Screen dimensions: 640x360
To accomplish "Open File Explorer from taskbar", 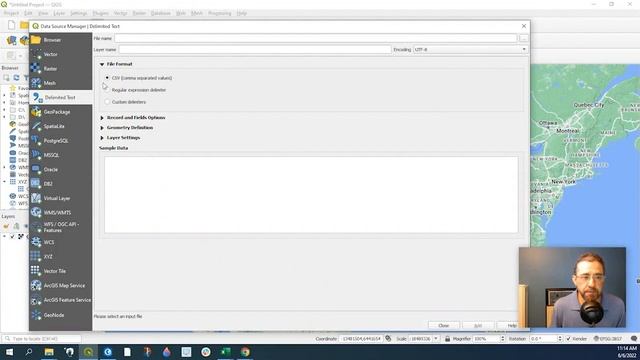I will click(x=49, y=352).
